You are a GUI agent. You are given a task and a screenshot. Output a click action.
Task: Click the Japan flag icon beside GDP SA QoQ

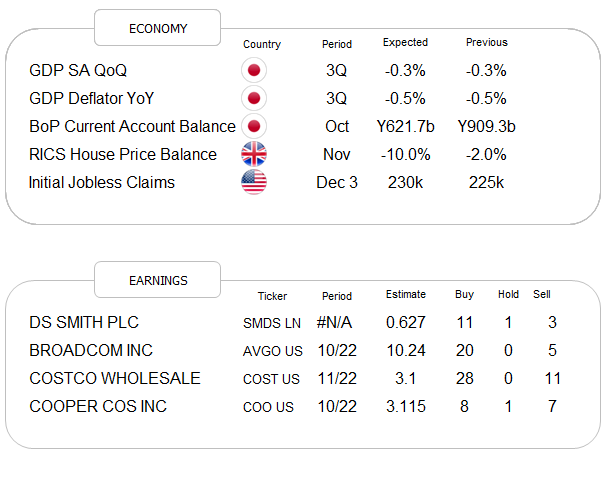pyautogui.click(x=254, y=70)
